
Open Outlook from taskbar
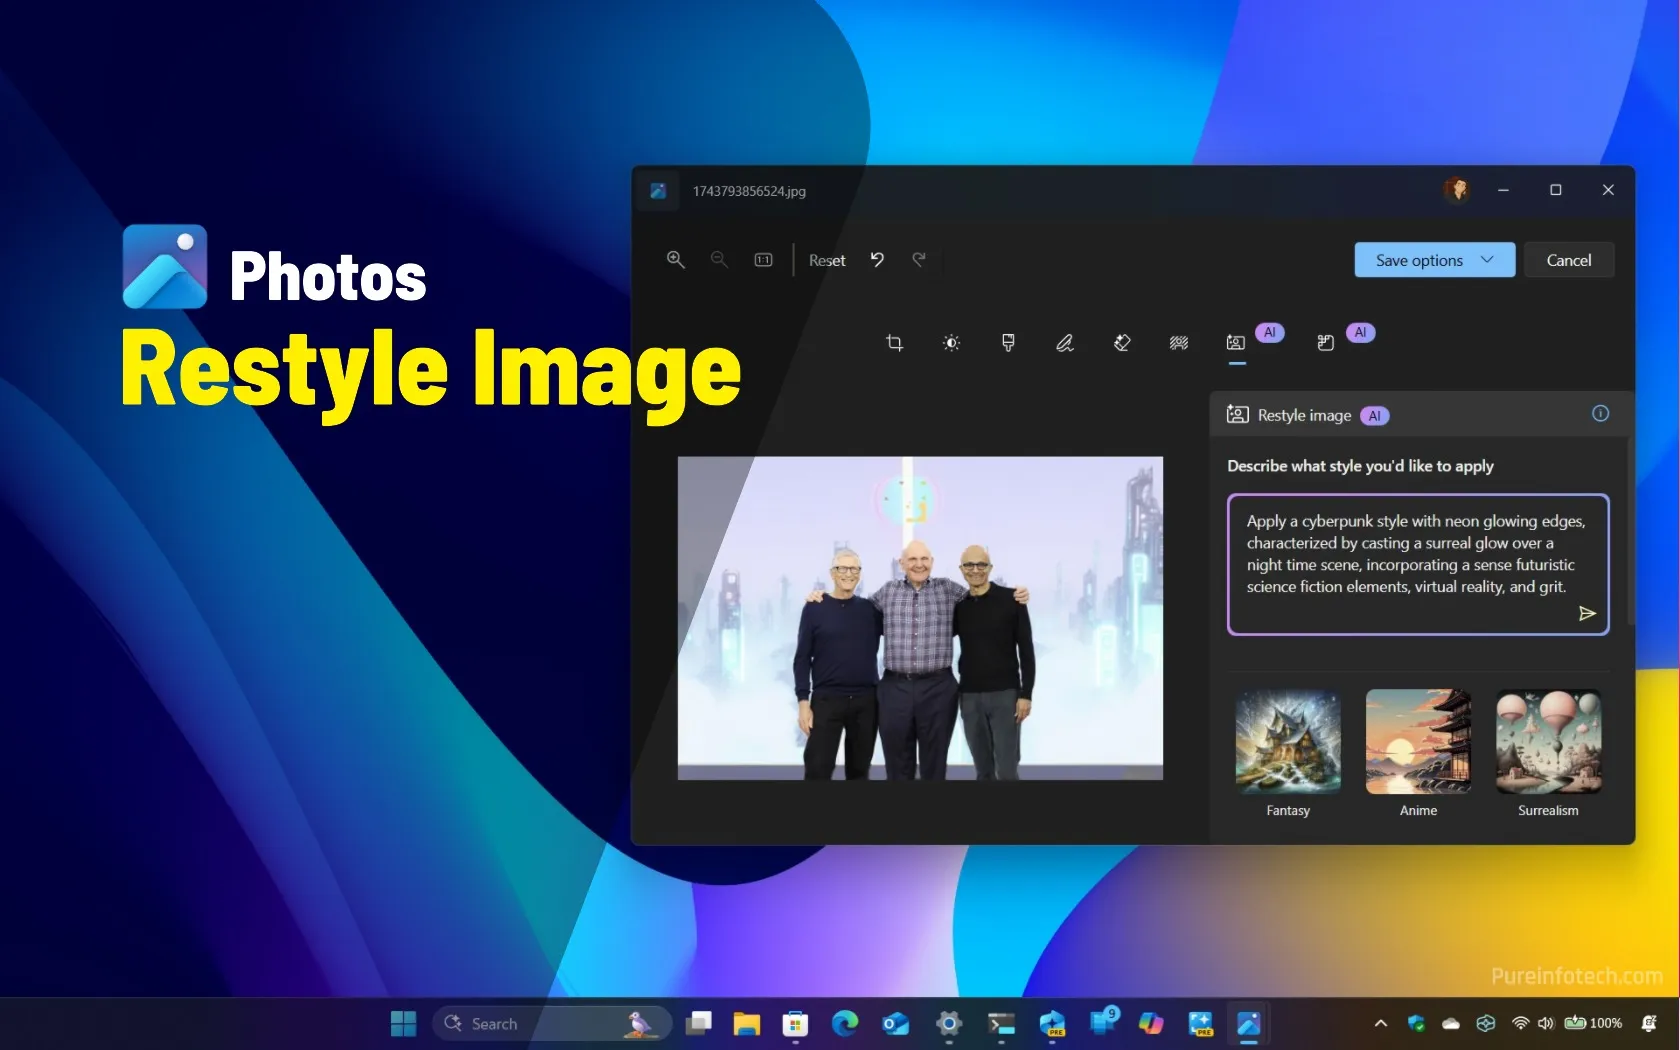[x=895, y=1023]
